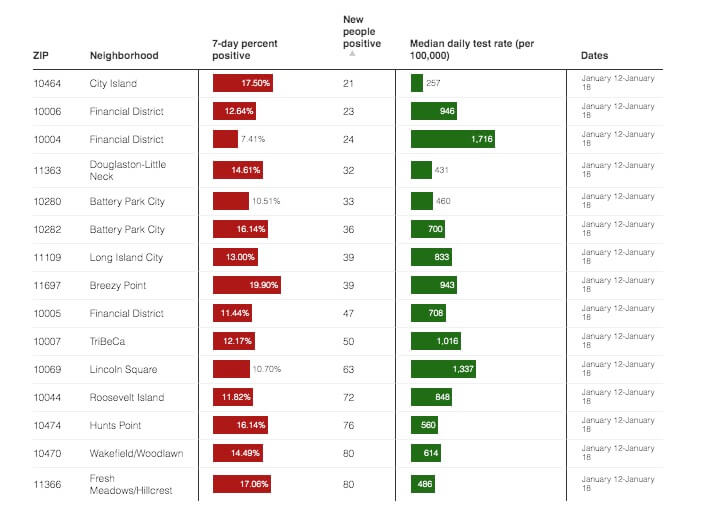Click ZIP code 11366 cell
Screen dimensions: 715x518
pyautogui.click(x=48, y=486)
